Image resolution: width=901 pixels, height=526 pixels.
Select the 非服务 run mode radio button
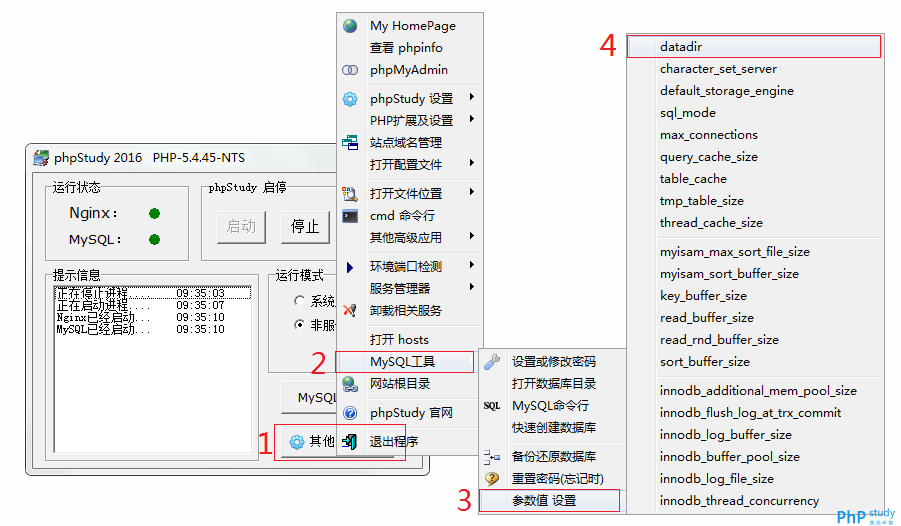coord(299,325)
